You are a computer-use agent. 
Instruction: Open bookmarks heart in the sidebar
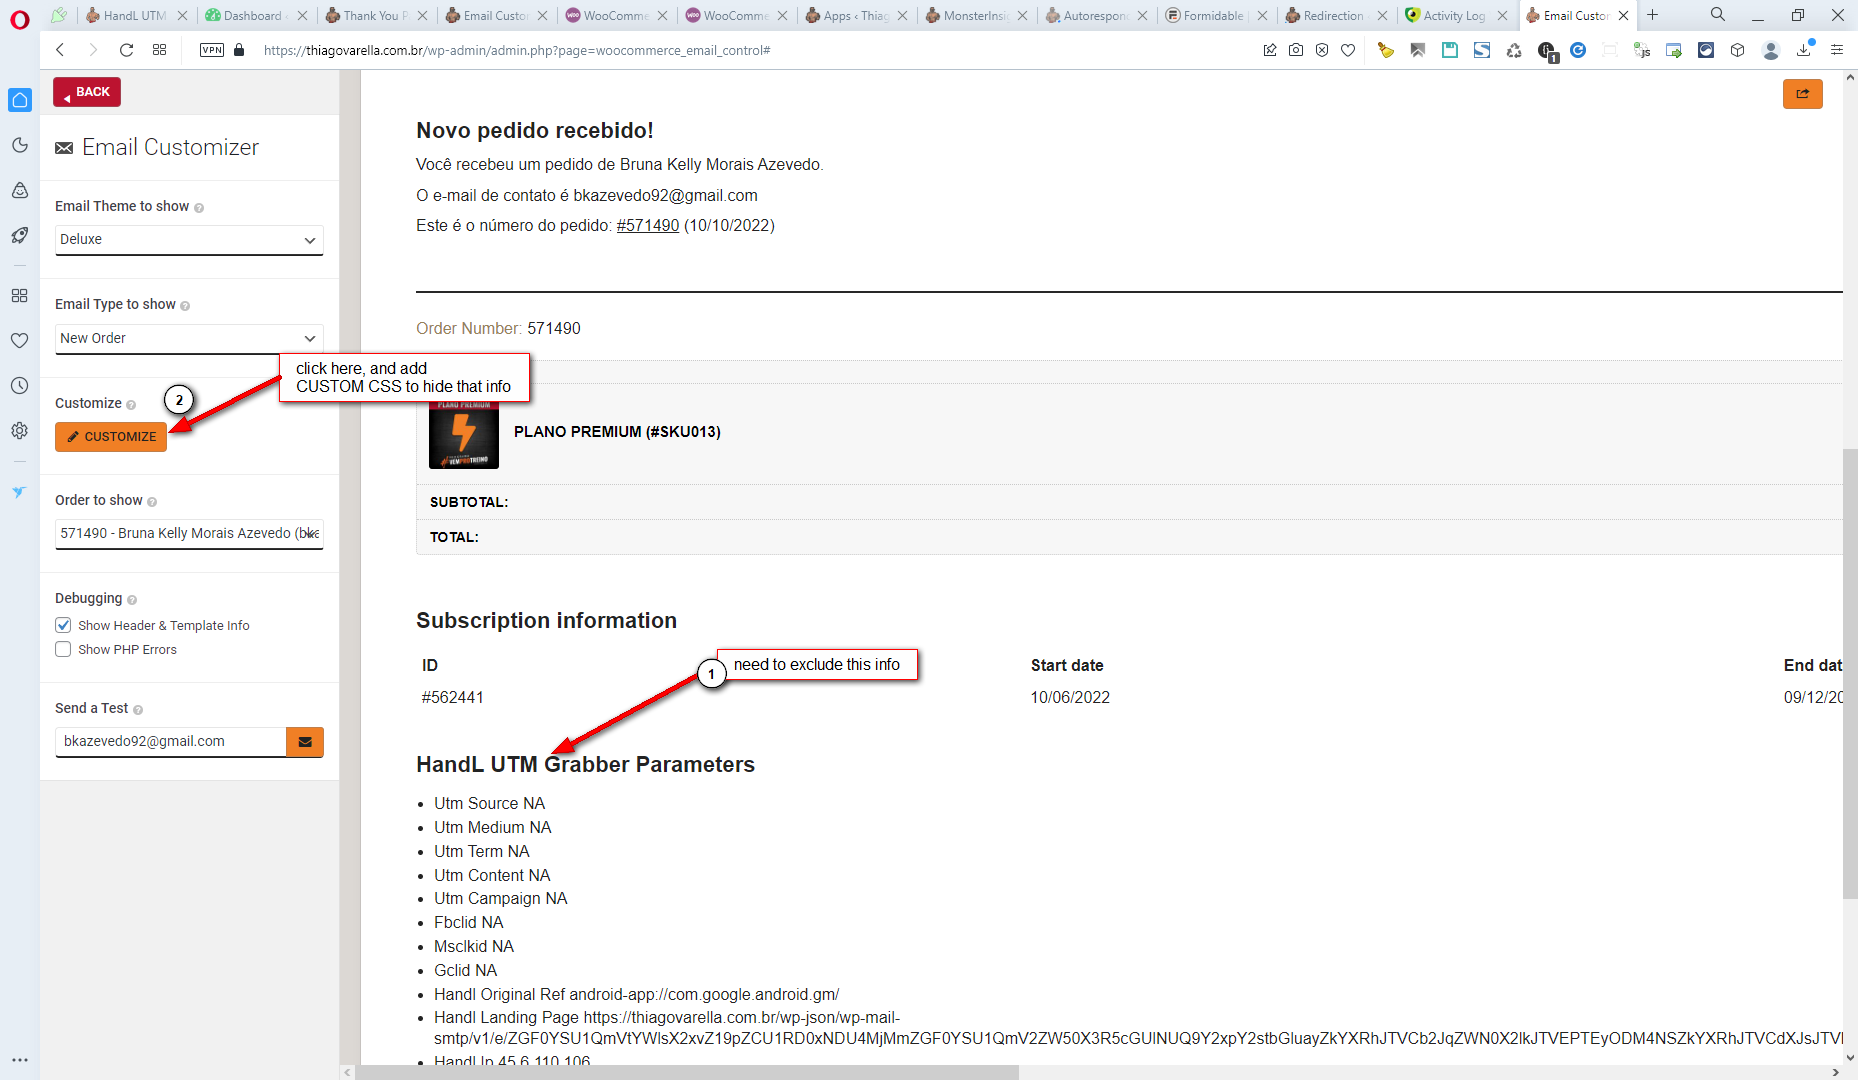click(20, 341)
